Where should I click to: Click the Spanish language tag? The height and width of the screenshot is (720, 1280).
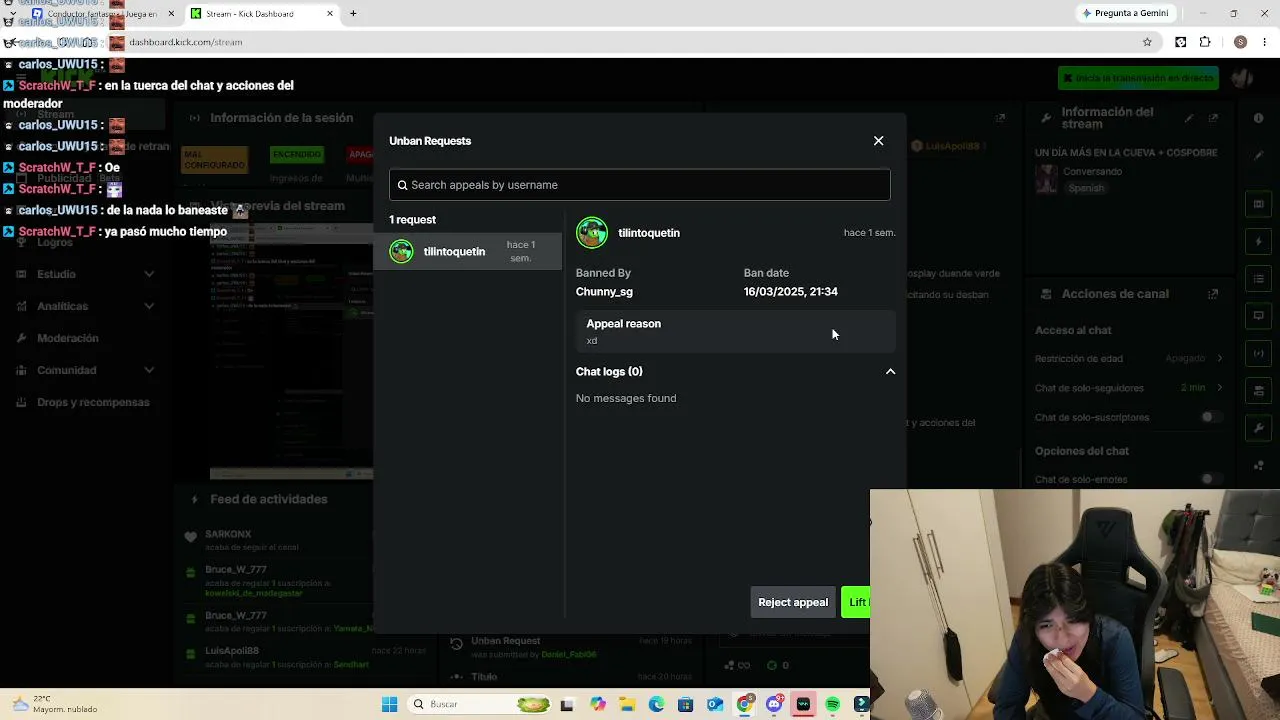coord(1086,188)
